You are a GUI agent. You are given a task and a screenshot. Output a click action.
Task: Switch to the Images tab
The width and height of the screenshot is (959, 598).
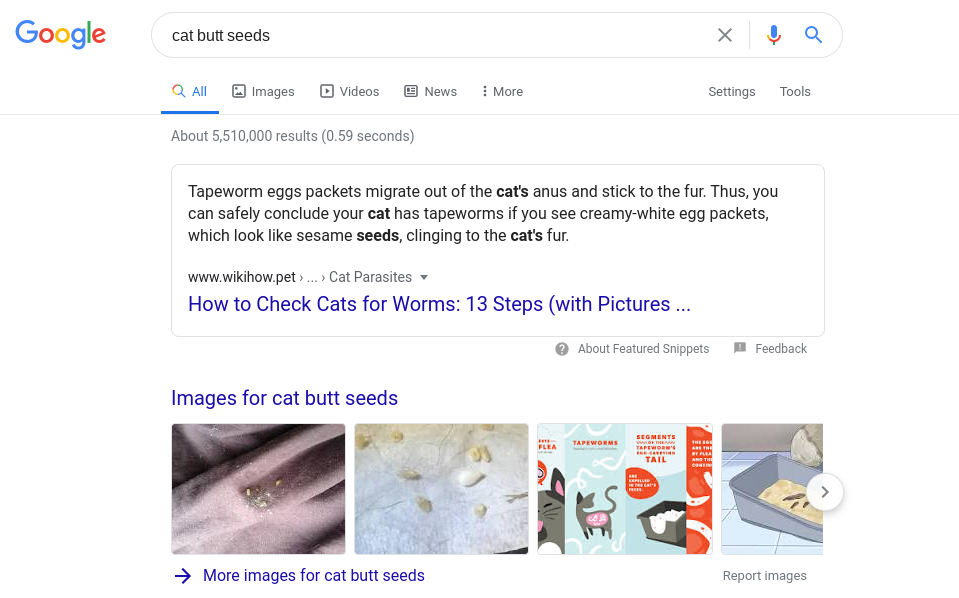point(263,91)
